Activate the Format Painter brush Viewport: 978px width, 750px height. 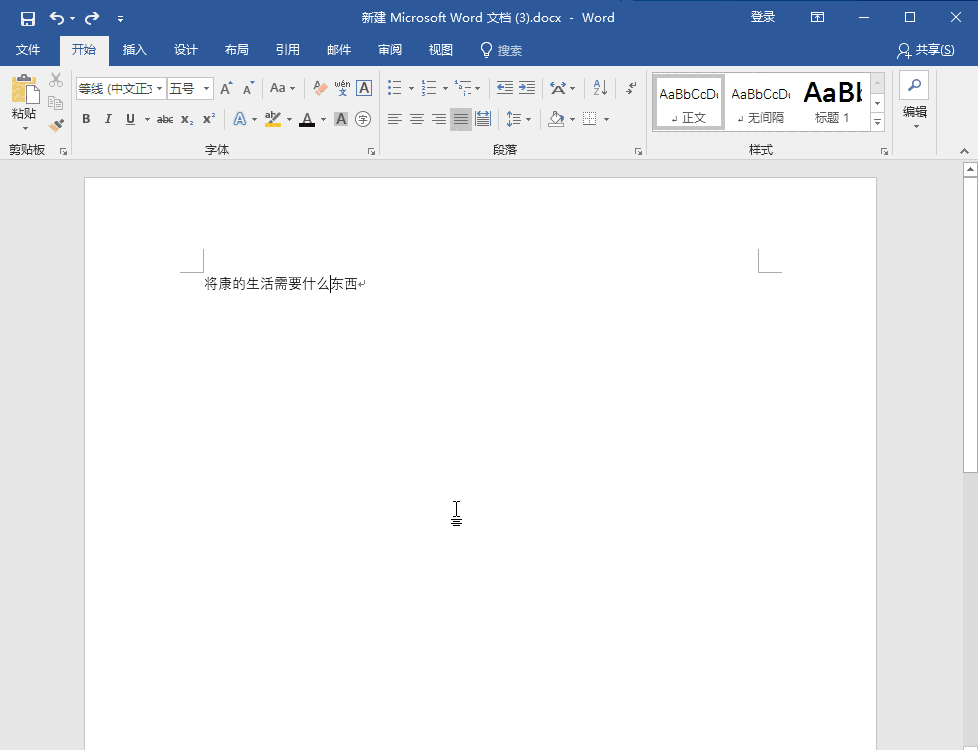(x=56, y=125)
